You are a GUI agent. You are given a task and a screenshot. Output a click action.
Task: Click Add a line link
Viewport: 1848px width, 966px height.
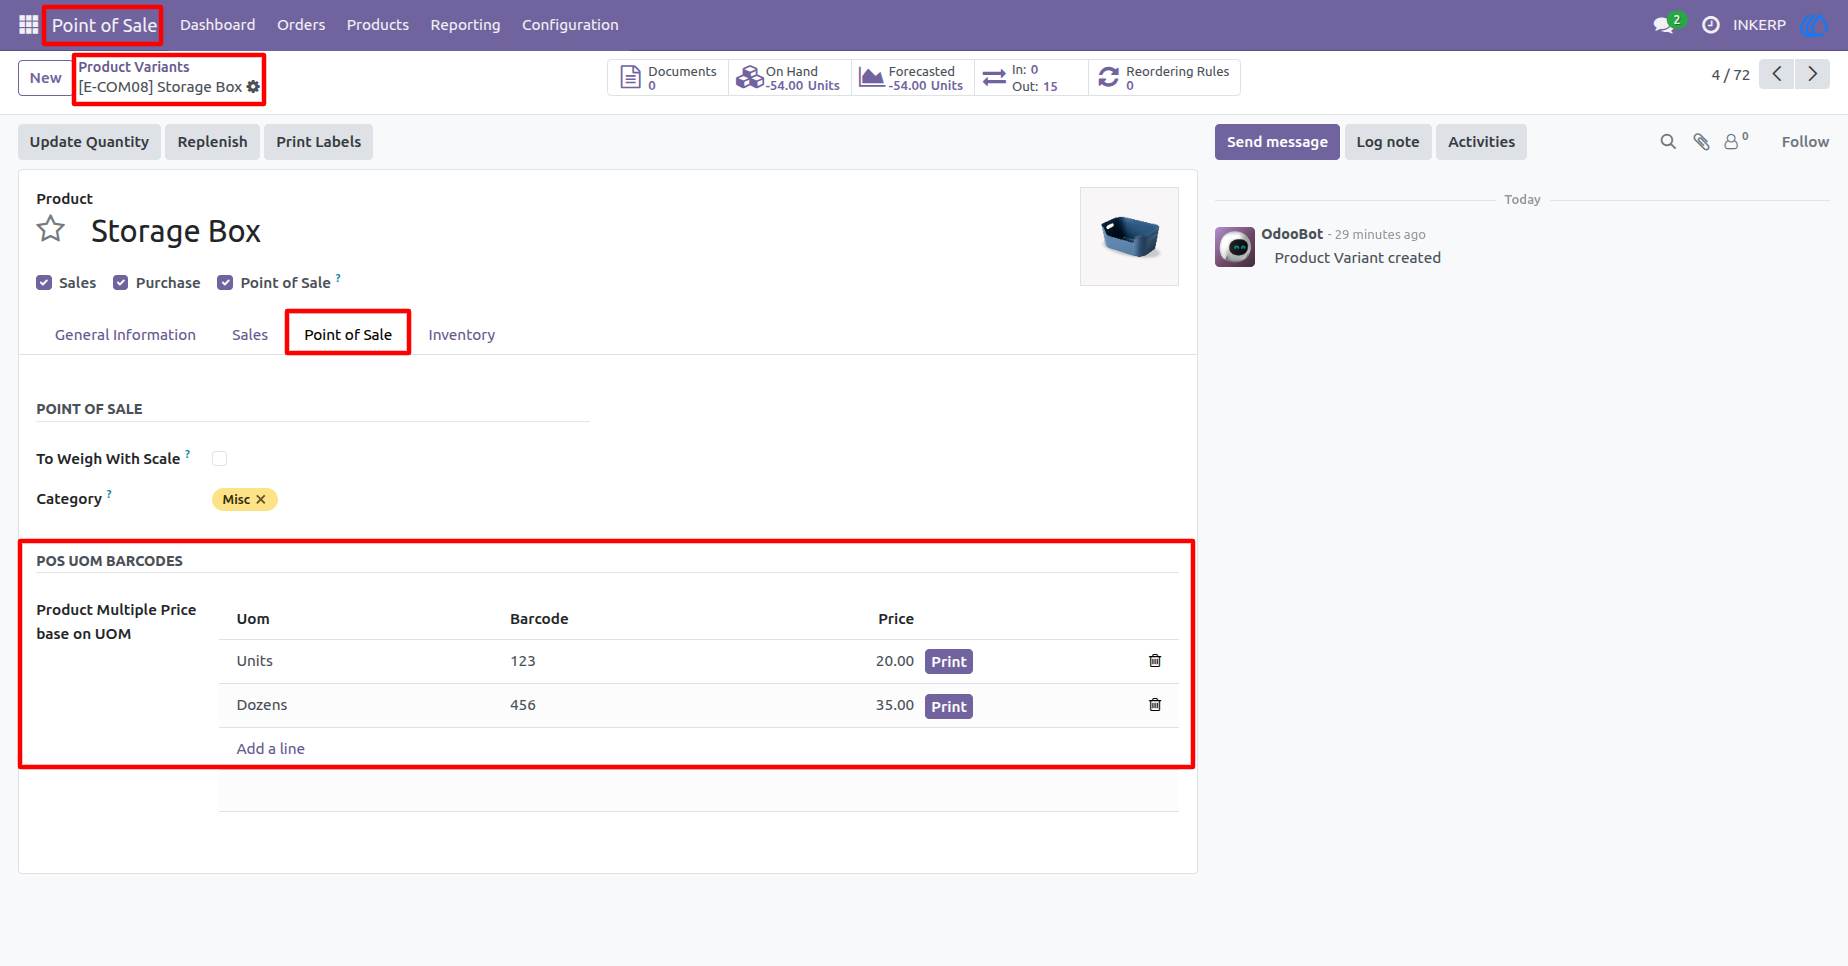(x=271, y=749)
